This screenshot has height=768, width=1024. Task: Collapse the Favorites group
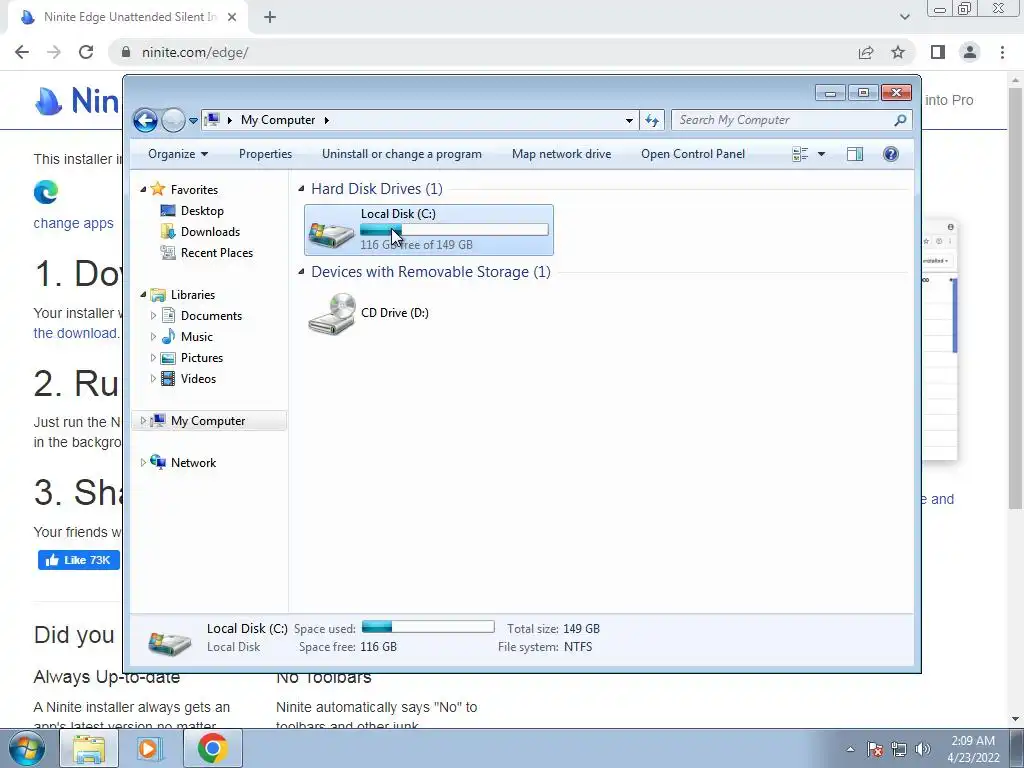(x=143, y=189)
